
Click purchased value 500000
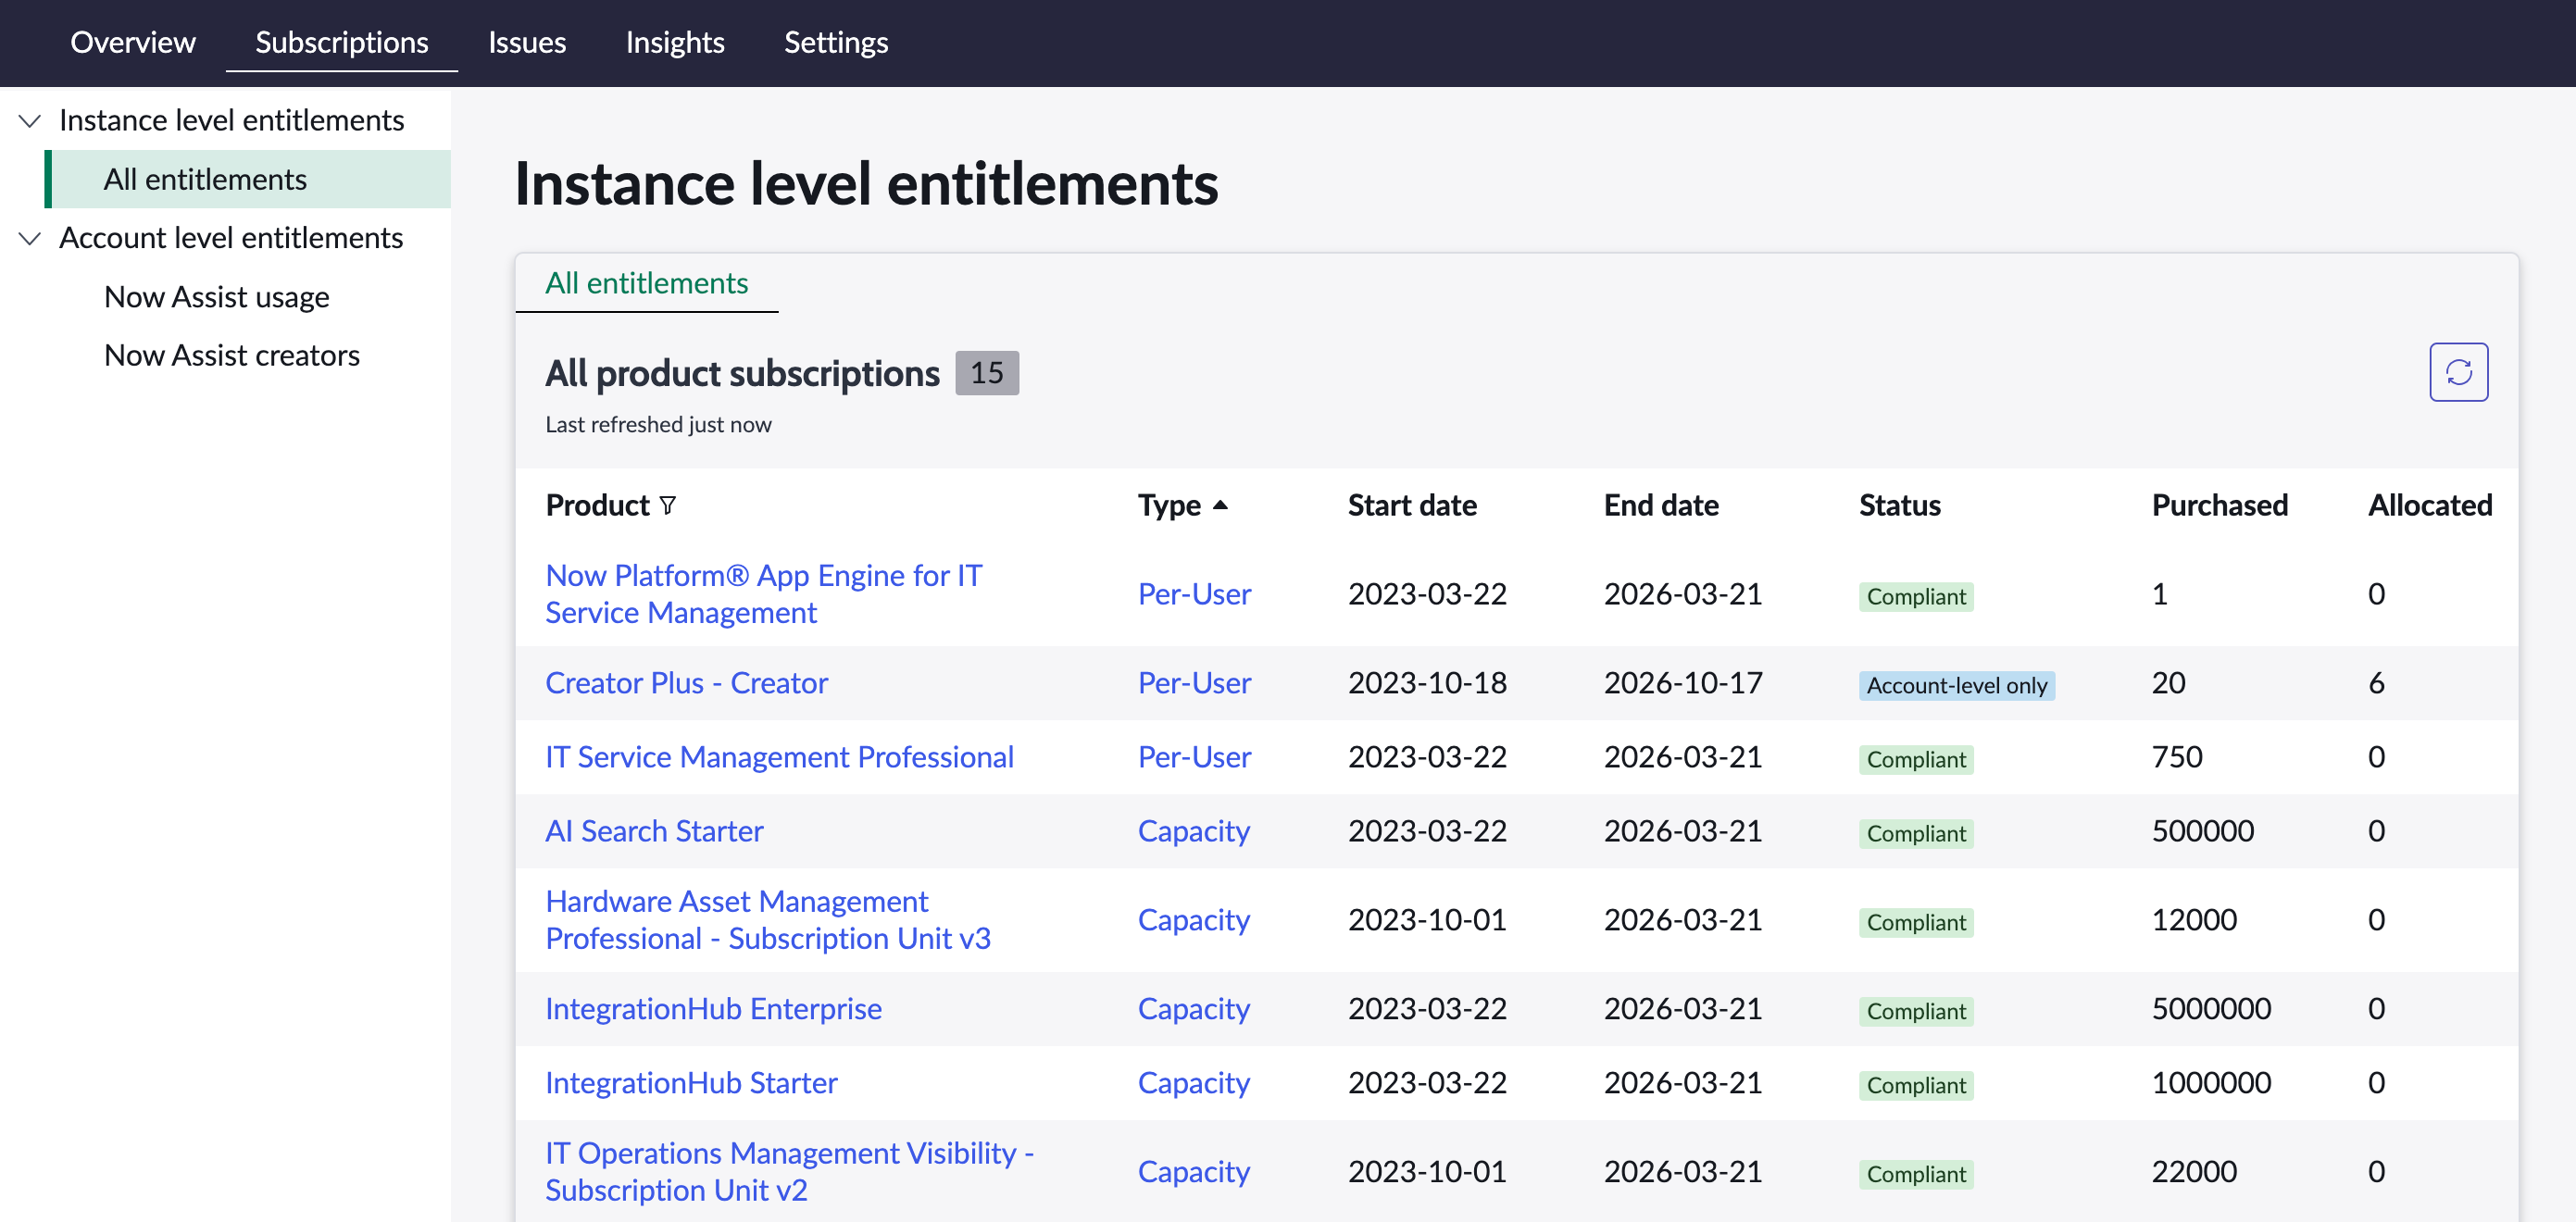click(2203, 831)
